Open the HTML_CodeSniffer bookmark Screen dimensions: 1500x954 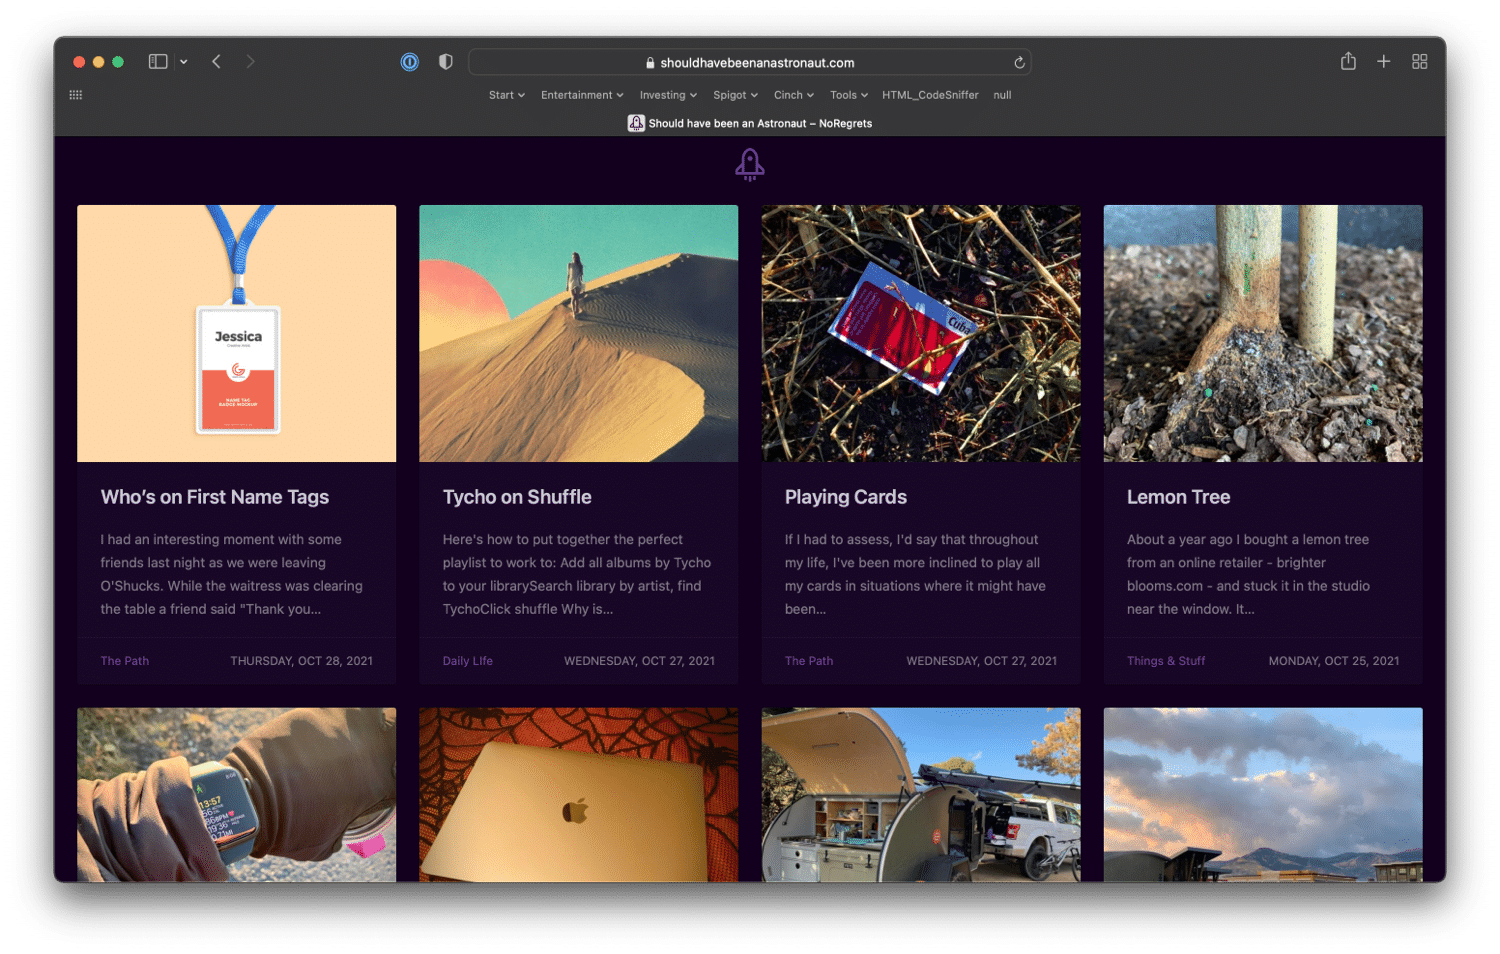[930, 95]
